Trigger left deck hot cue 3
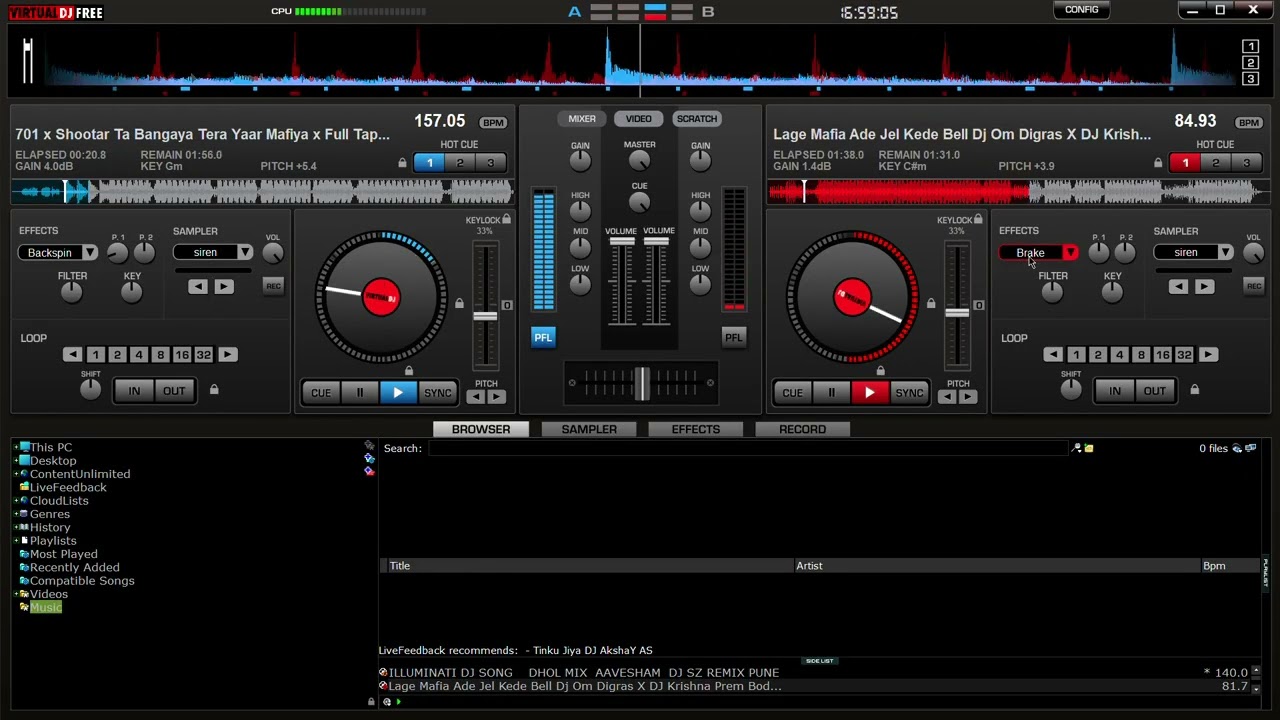Image resolution: width=1280 pixels, height=720 pixels. coord(490,163)
